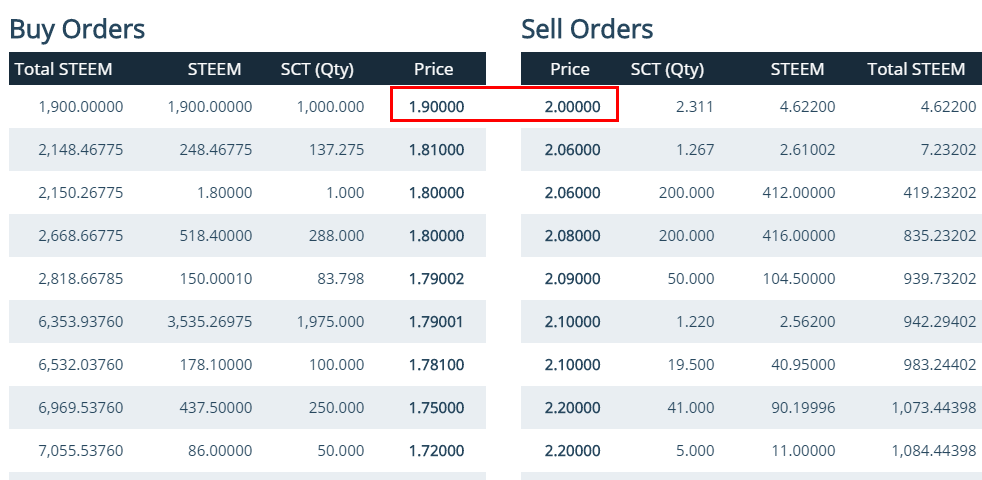Click the 1,000.000 SCT quantity buy cell
Screen dimensions: 982x480
point(330,107)
